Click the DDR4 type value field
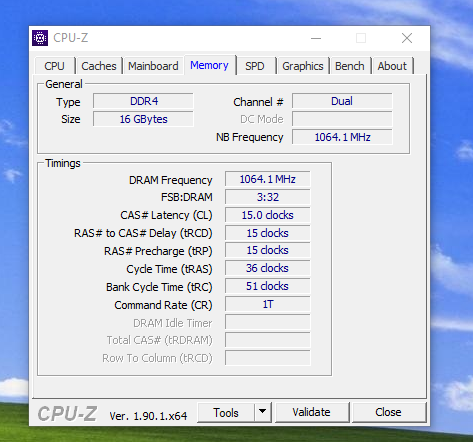Screen dimensions: 473x442 (x=143, y=101)
